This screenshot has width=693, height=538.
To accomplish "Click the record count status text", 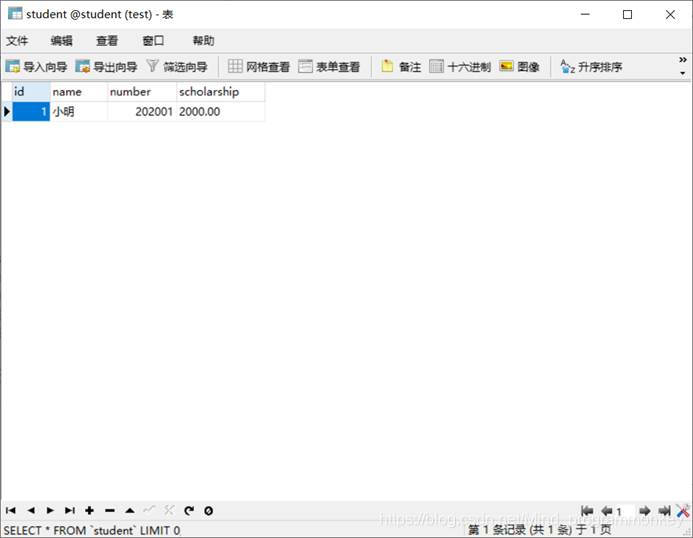I will (539, 529).
